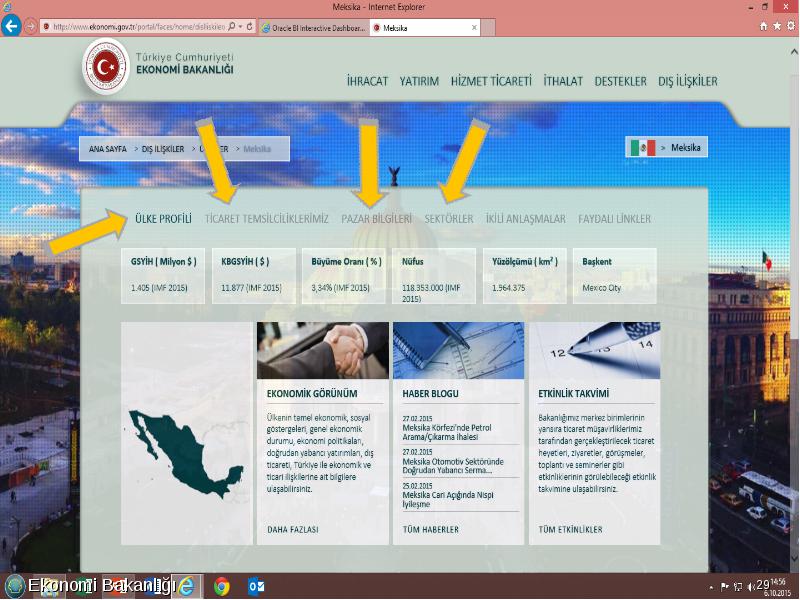This screenshot has width=800, height=600.
Task: Click the Başkent Mexico City box
Action: coord(615,276)
